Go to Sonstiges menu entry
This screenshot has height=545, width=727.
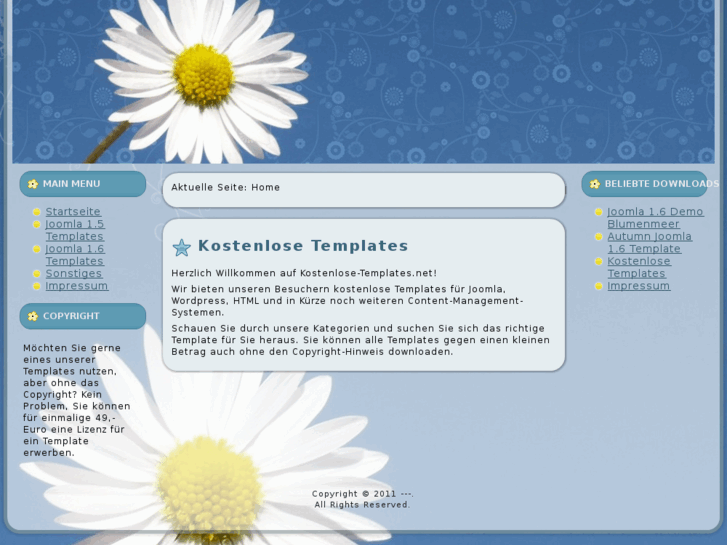[x=74, y=273]
